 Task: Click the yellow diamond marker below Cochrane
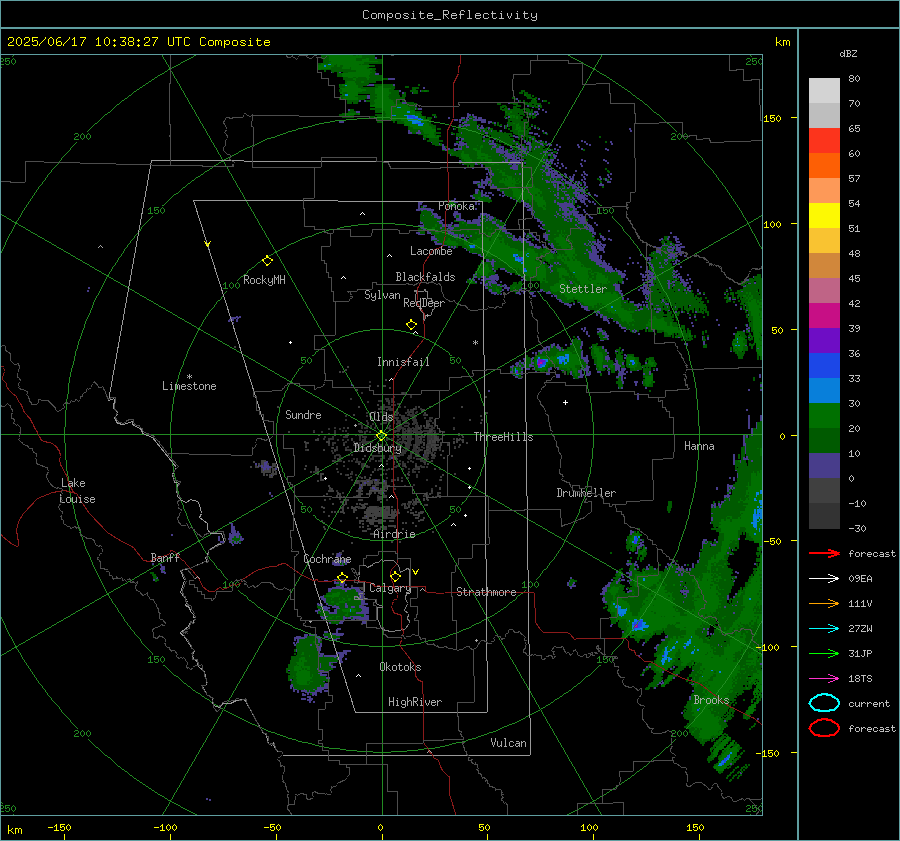click(x=342, y=577)
